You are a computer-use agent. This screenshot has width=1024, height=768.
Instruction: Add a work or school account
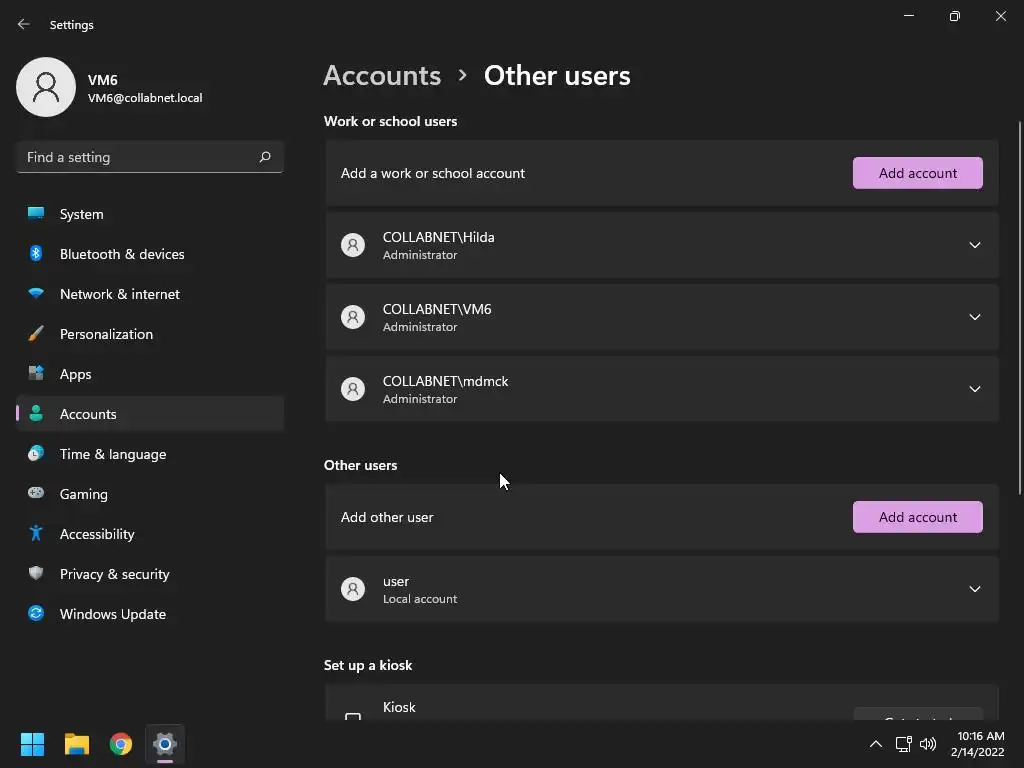tap(917, 173)
